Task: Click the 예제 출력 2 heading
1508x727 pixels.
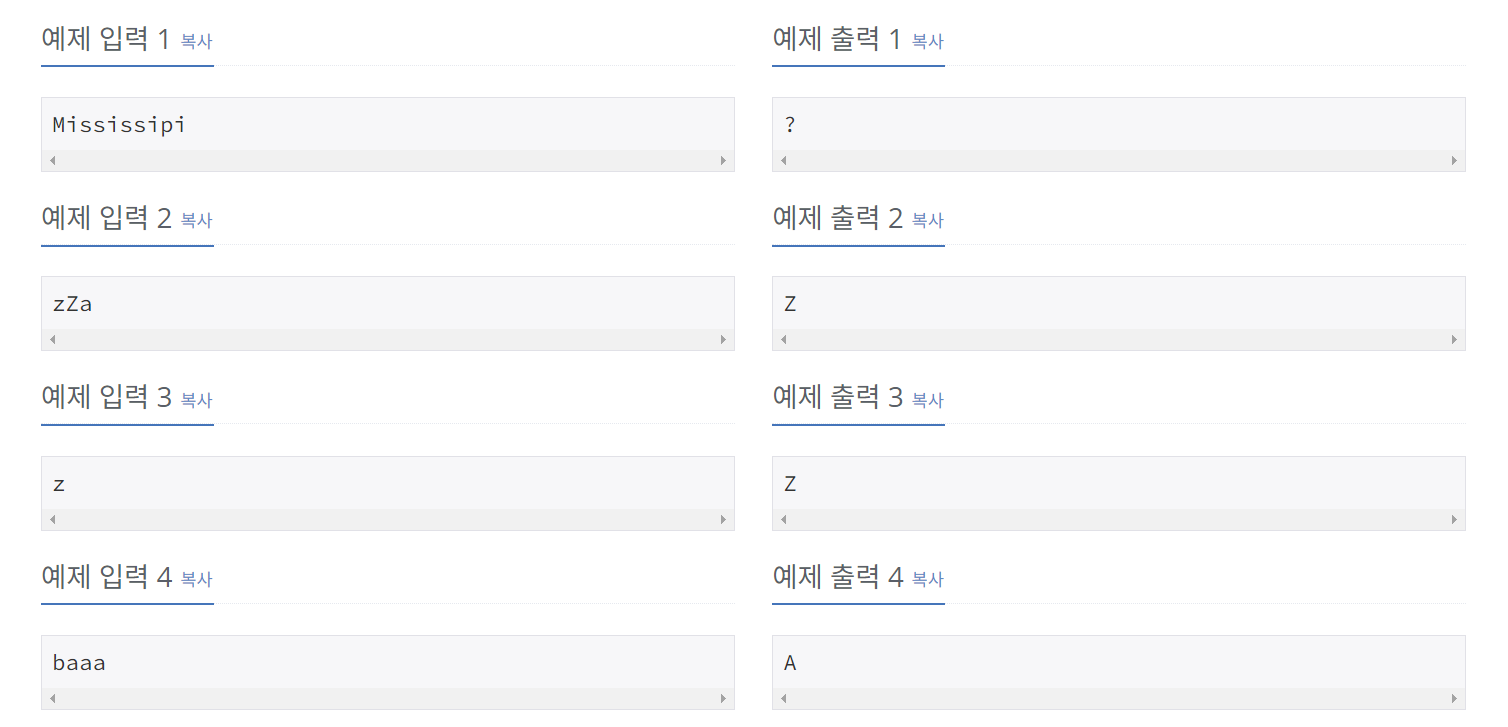Action: click(836, 218)
